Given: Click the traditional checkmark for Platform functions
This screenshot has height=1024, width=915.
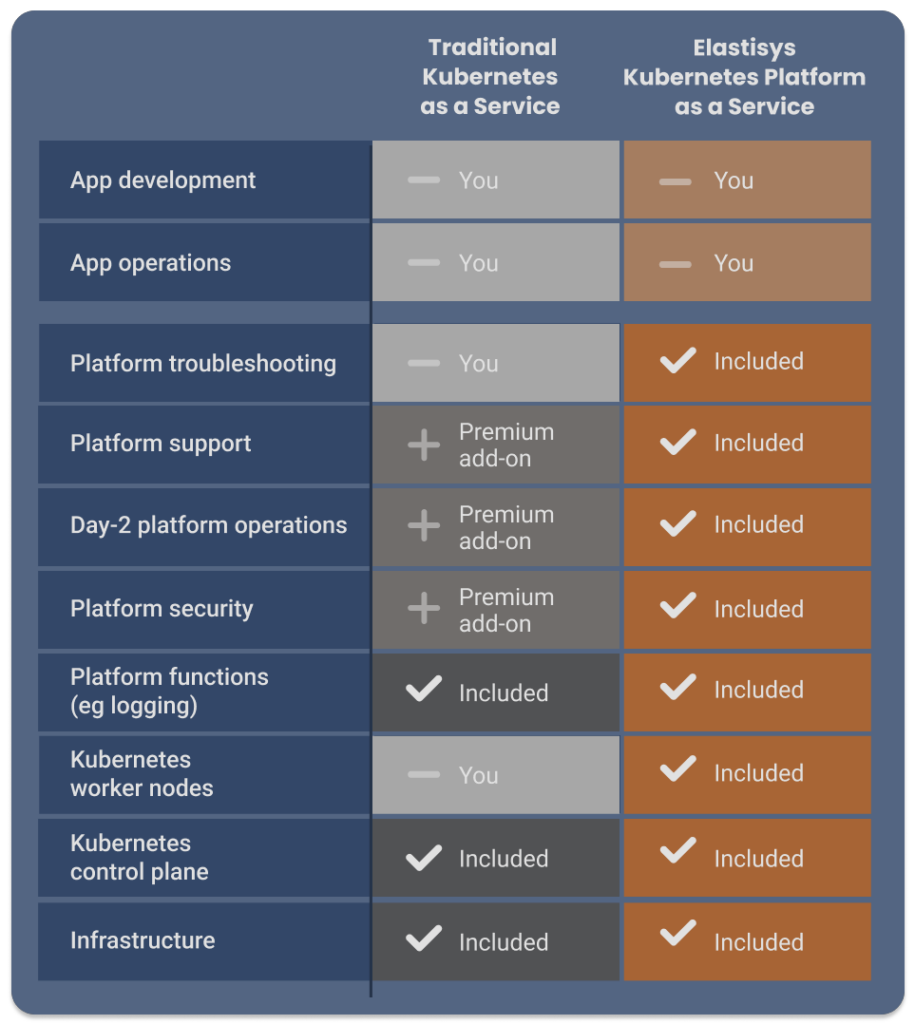Looking at the screenshot, I should click(x=424, y=689).
